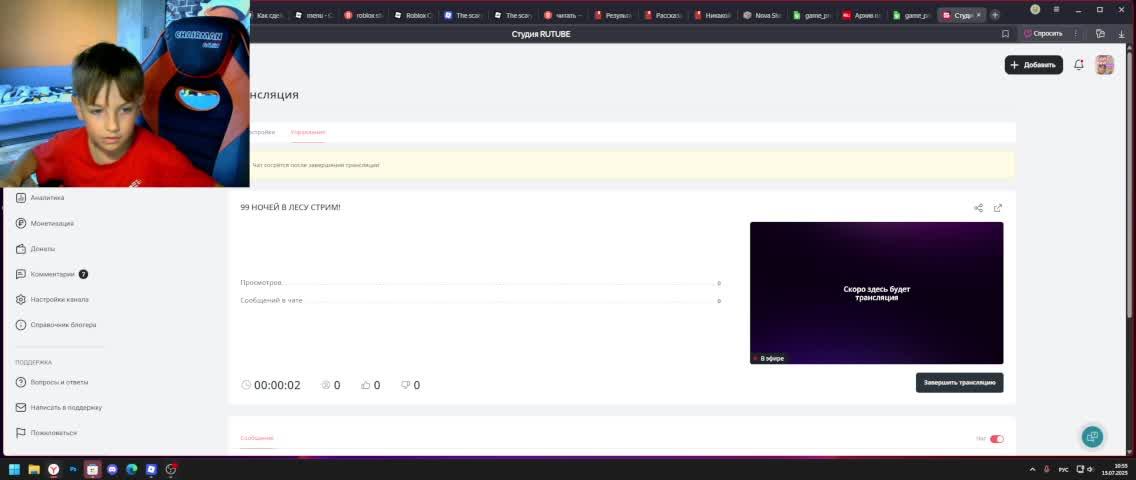Switch to the Nova browser tab

coord(761,14)
